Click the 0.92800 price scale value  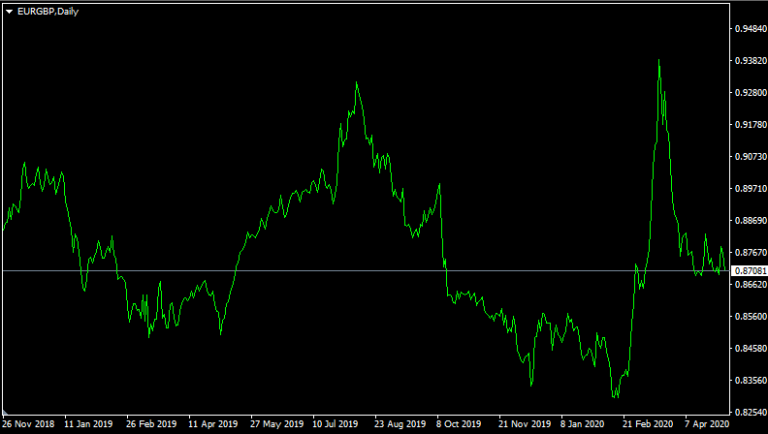tap(750, 93)
